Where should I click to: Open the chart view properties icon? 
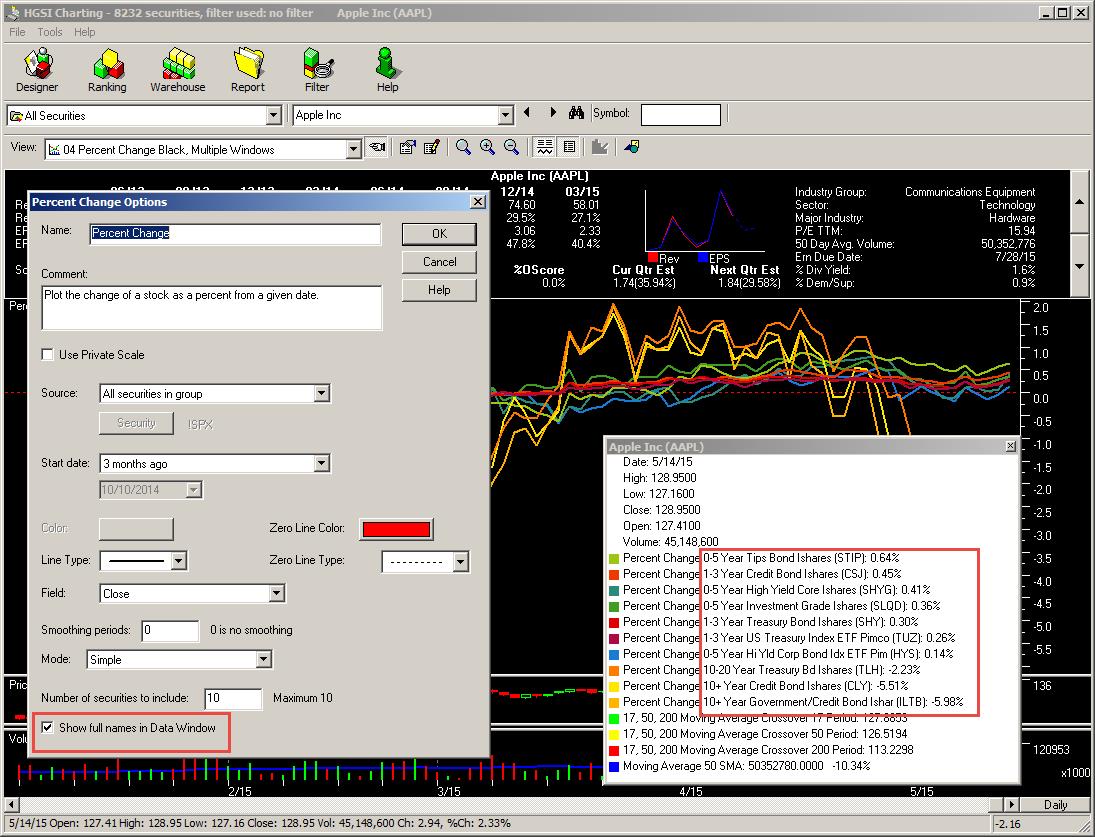coord(408,147)
